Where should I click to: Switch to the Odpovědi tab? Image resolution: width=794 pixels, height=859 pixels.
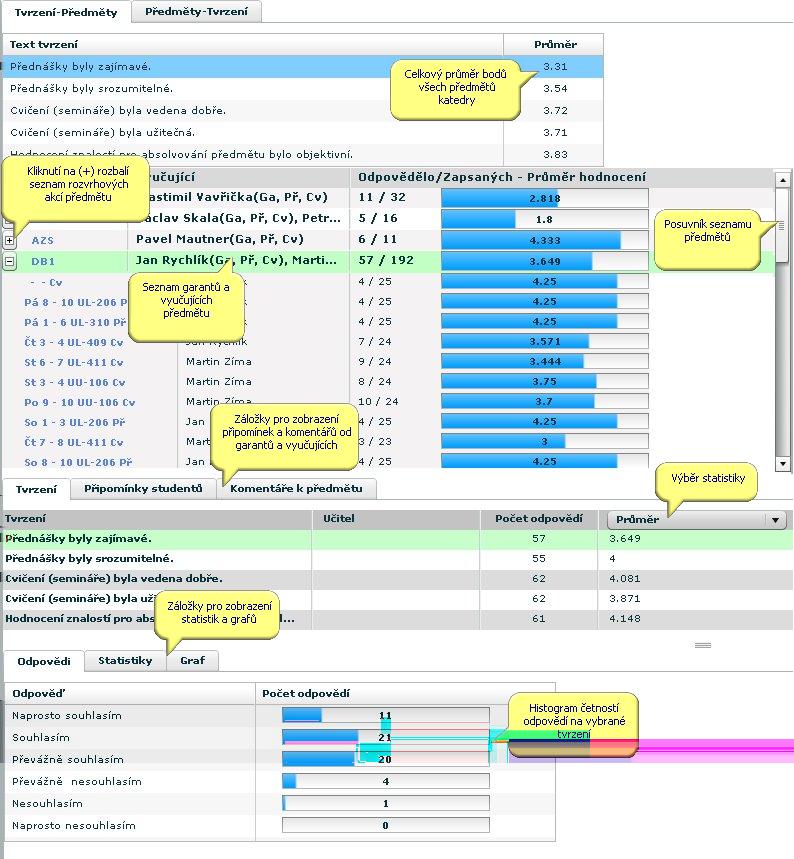(x=44, y=661)
